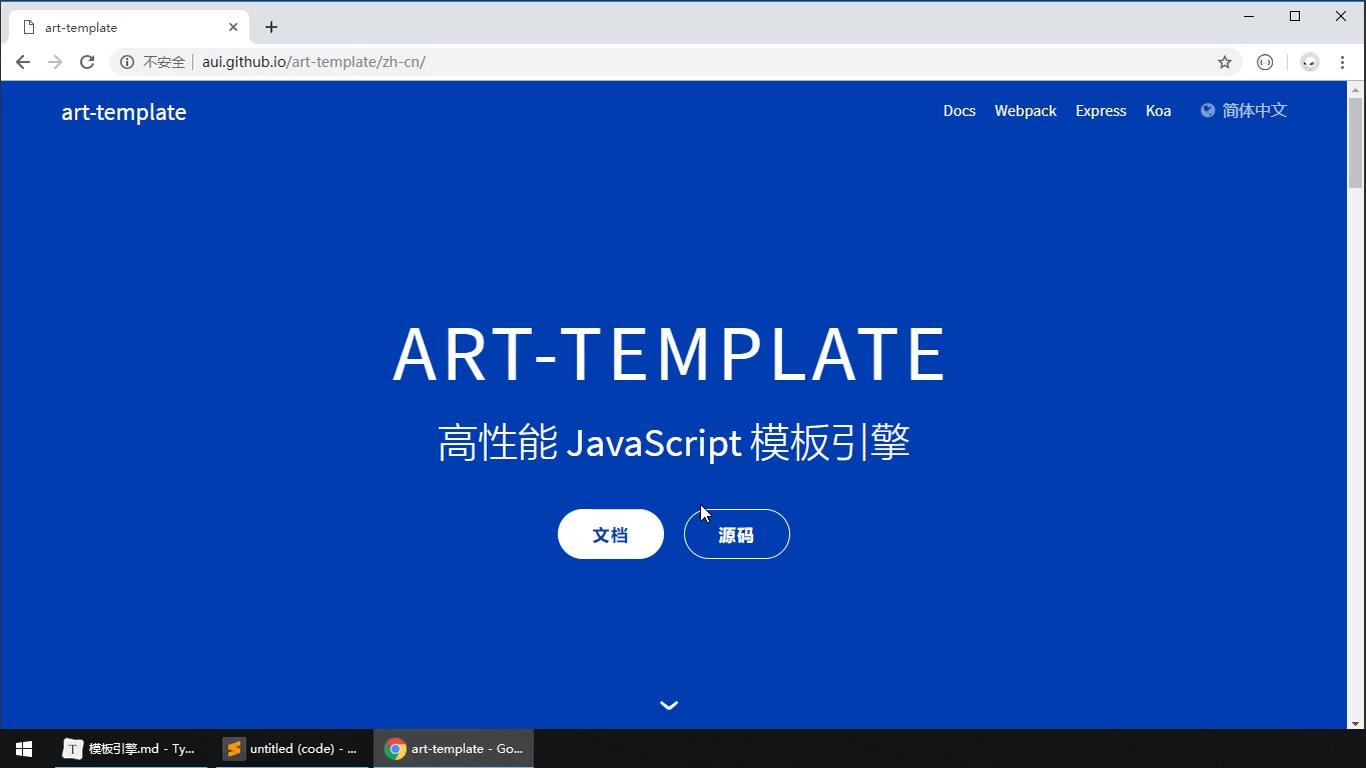This screenshot has width=1366, height=768.
Task: Click the browser forward arrow
Action: [x=55, y=62]
